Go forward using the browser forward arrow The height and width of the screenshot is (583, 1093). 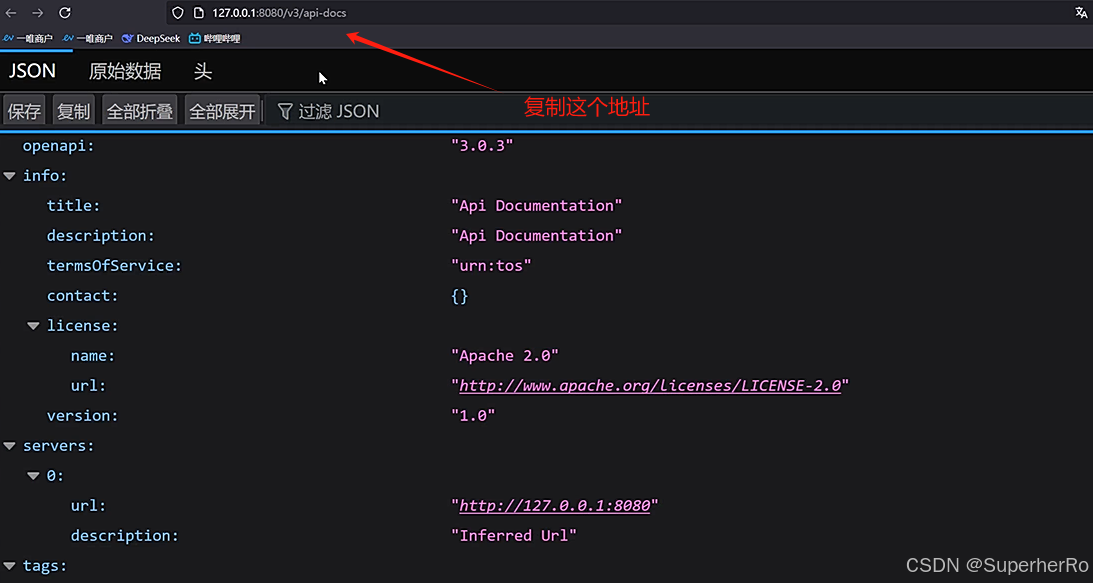pos(38,13)
